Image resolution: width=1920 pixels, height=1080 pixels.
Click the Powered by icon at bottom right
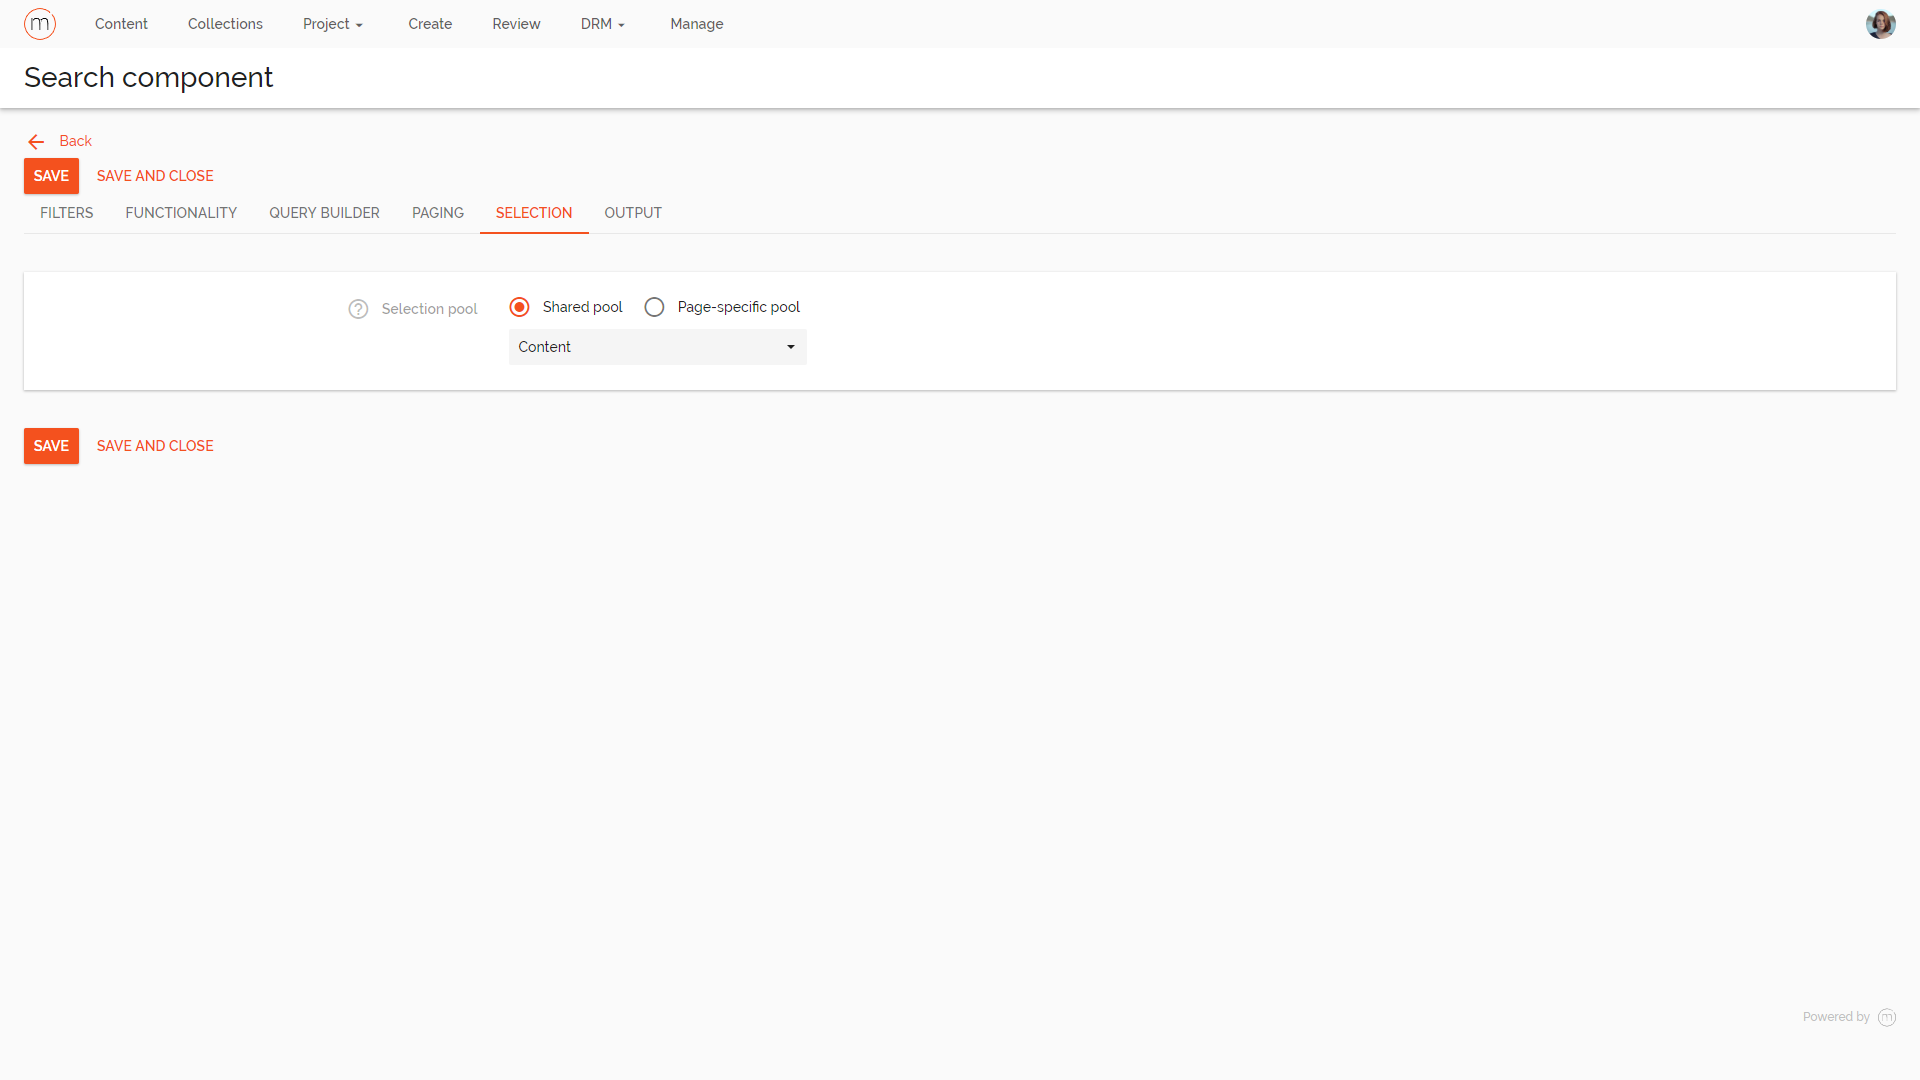[1888, 1017]
